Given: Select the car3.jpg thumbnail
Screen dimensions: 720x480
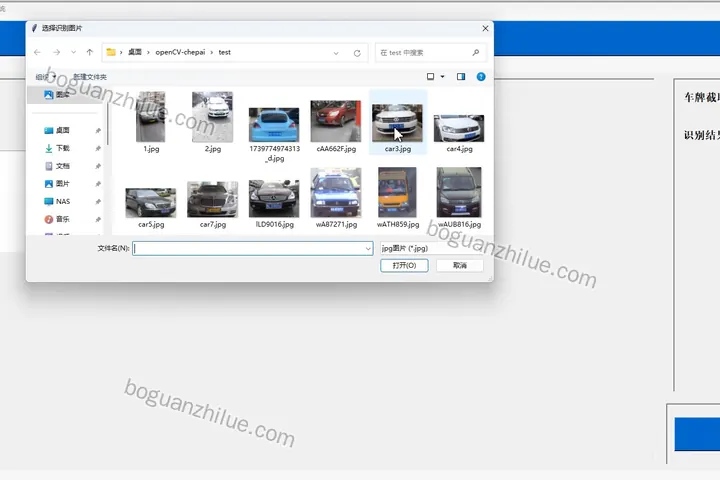Looking at the screenshot, I should coord(397,123).
